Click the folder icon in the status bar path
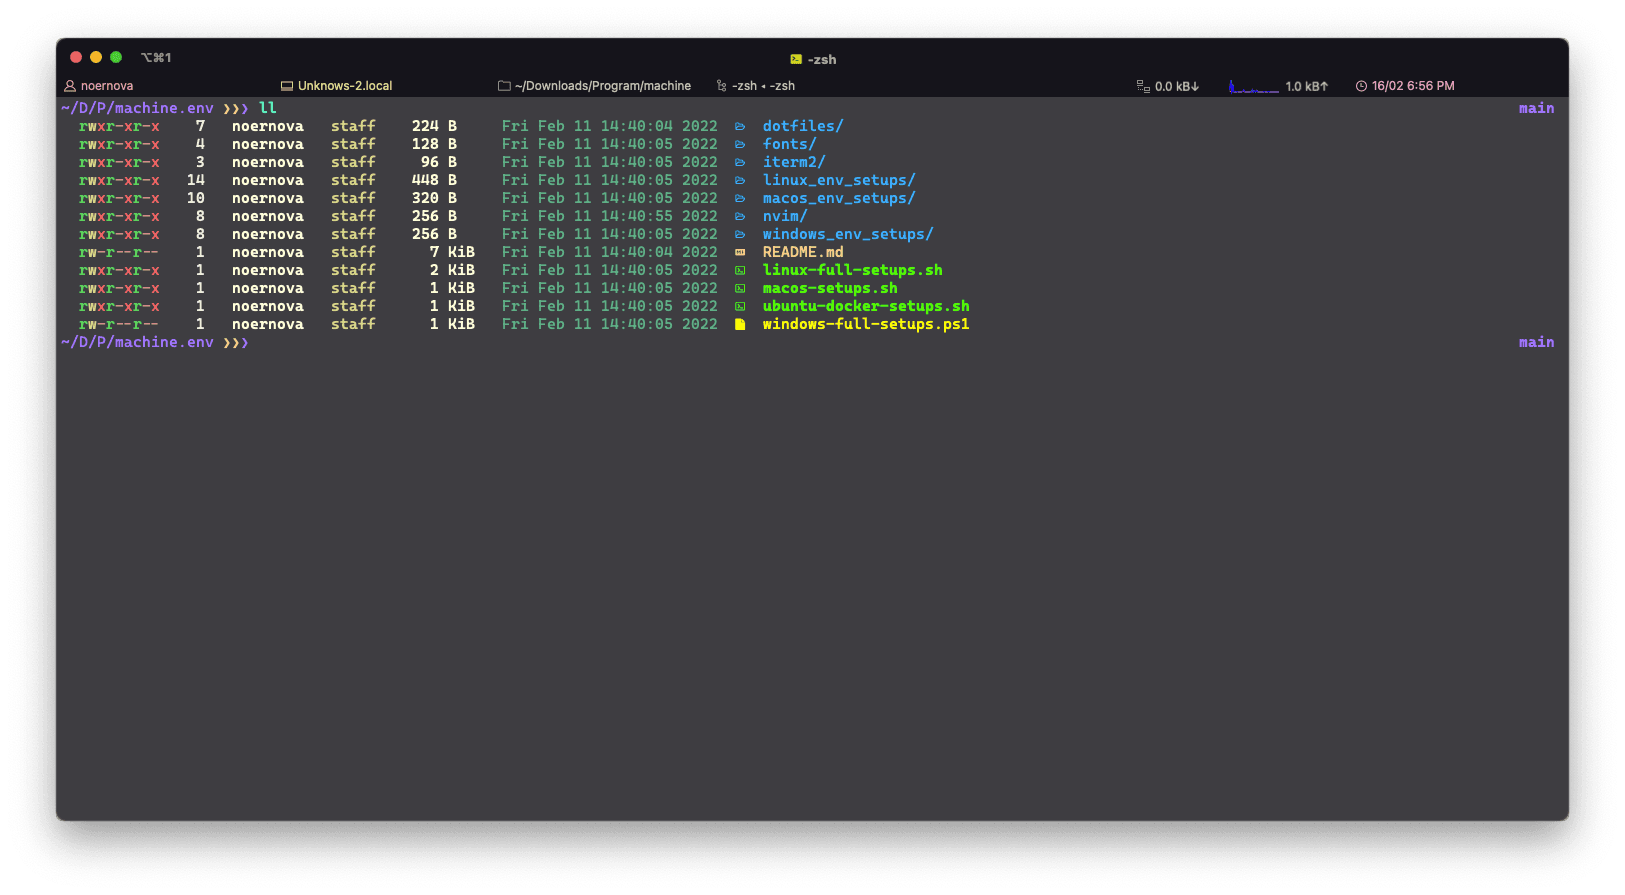This screenshot has width=1625, height=895. pos(504,86)
